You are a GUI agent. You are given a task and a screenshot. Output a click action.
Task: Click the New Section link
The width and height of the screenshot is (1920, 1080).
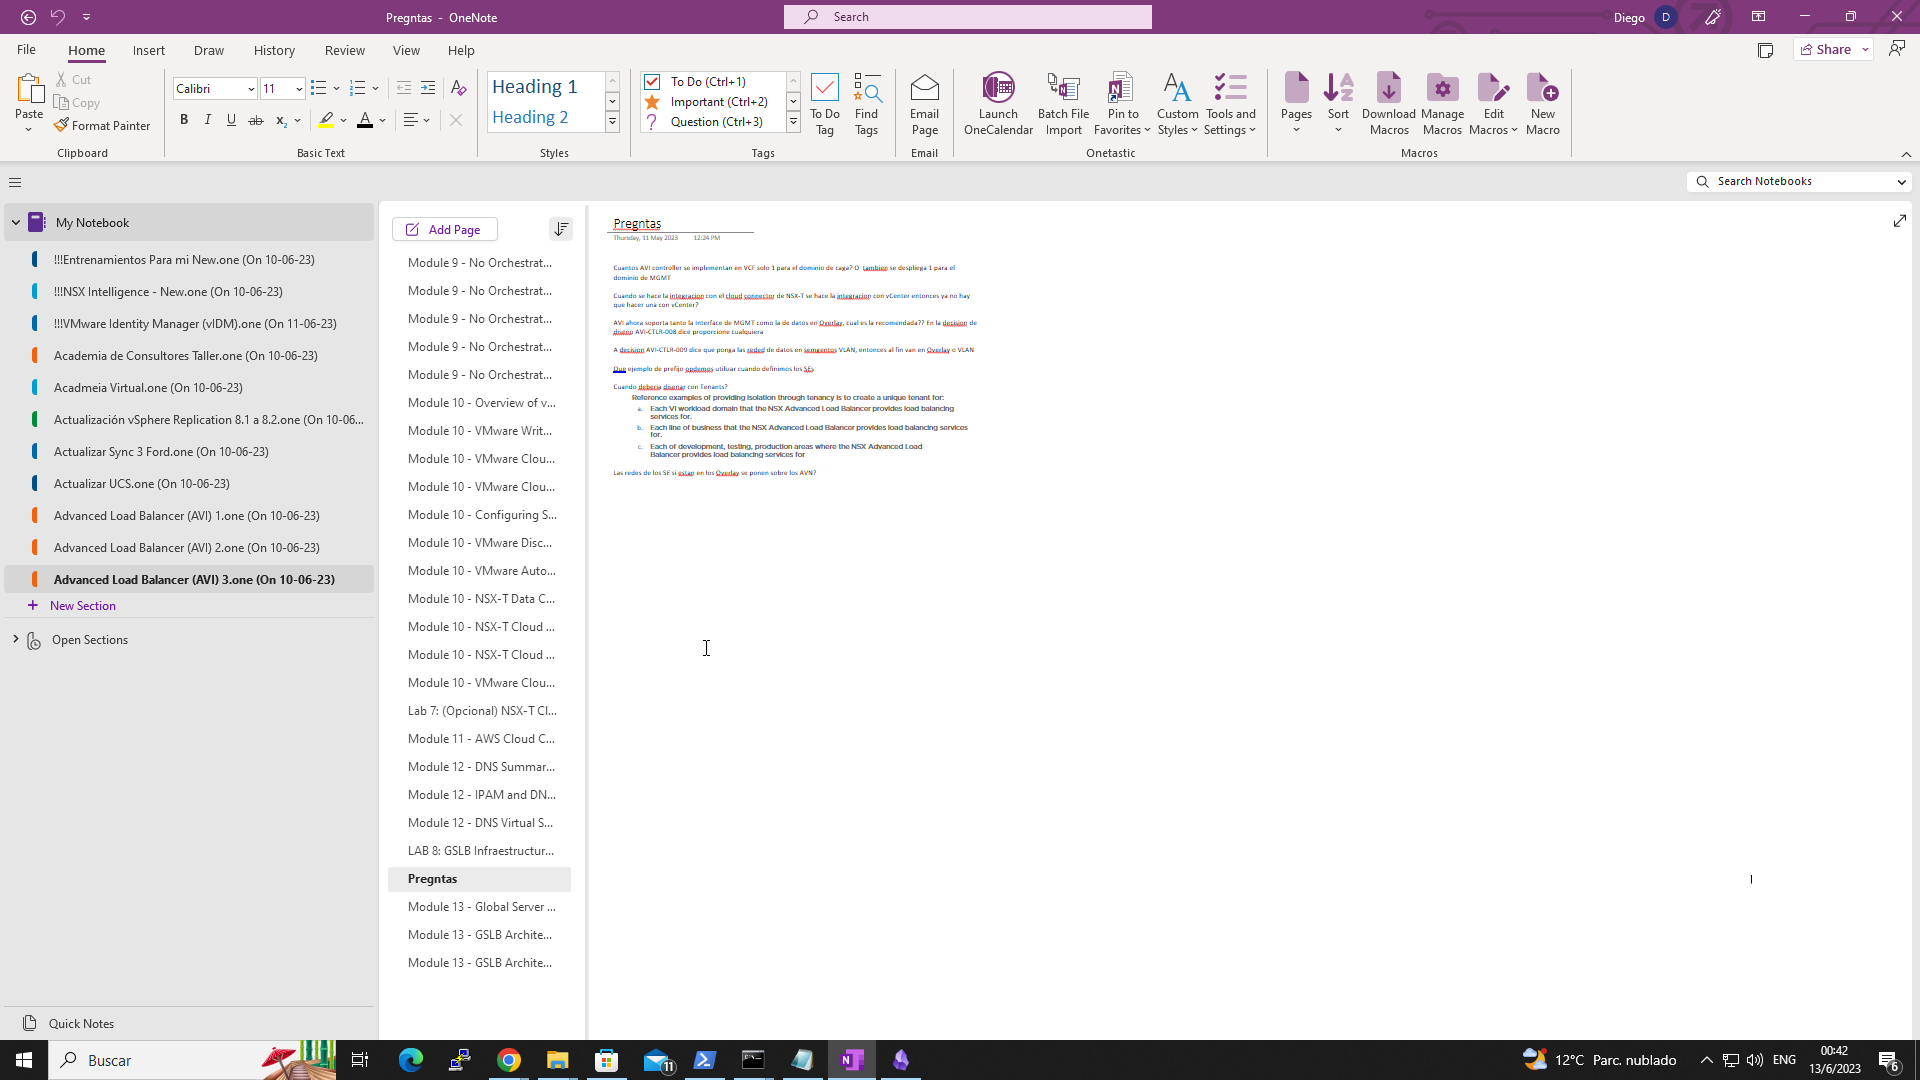pos(82,606)
